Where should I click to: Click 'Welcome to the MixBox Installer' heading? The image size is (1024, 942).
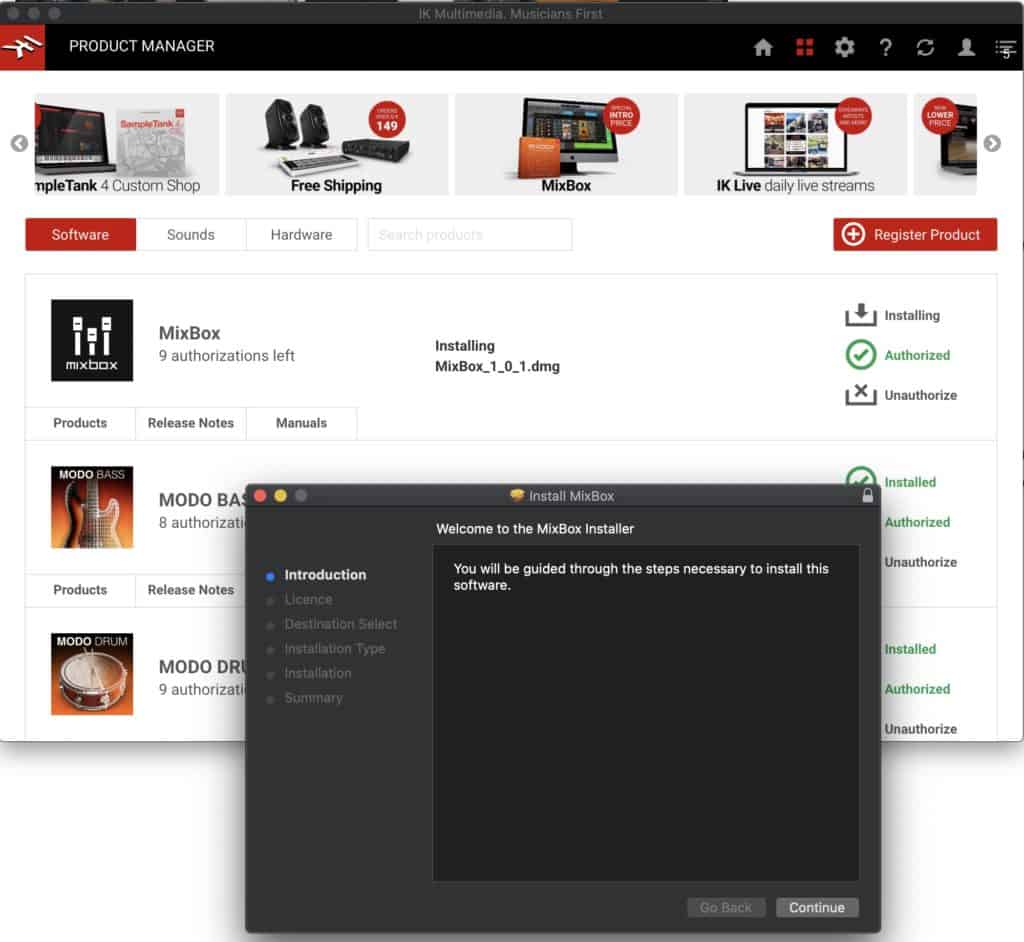535,528
